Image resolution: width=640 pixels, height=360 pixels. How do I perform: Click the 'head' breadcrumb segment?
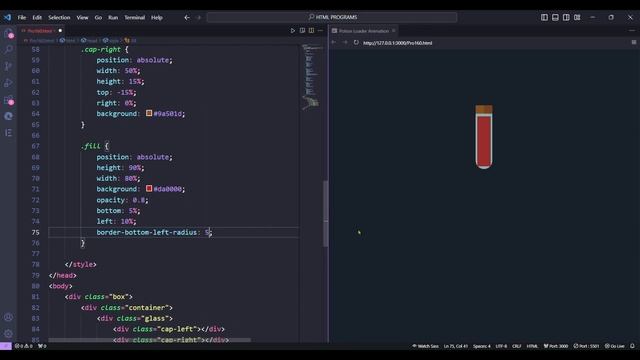click(89, 40)
